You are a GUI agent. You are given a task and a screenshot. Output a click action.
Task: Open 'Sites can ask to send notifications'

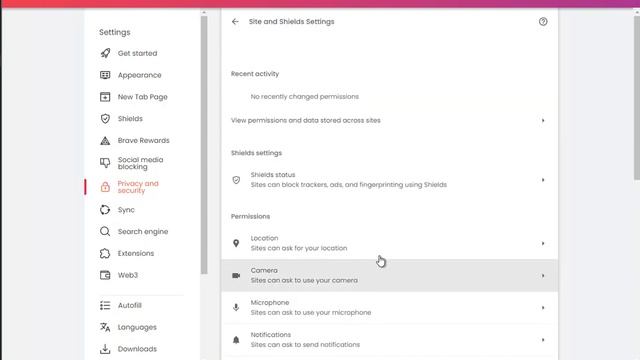coord(305,344)
